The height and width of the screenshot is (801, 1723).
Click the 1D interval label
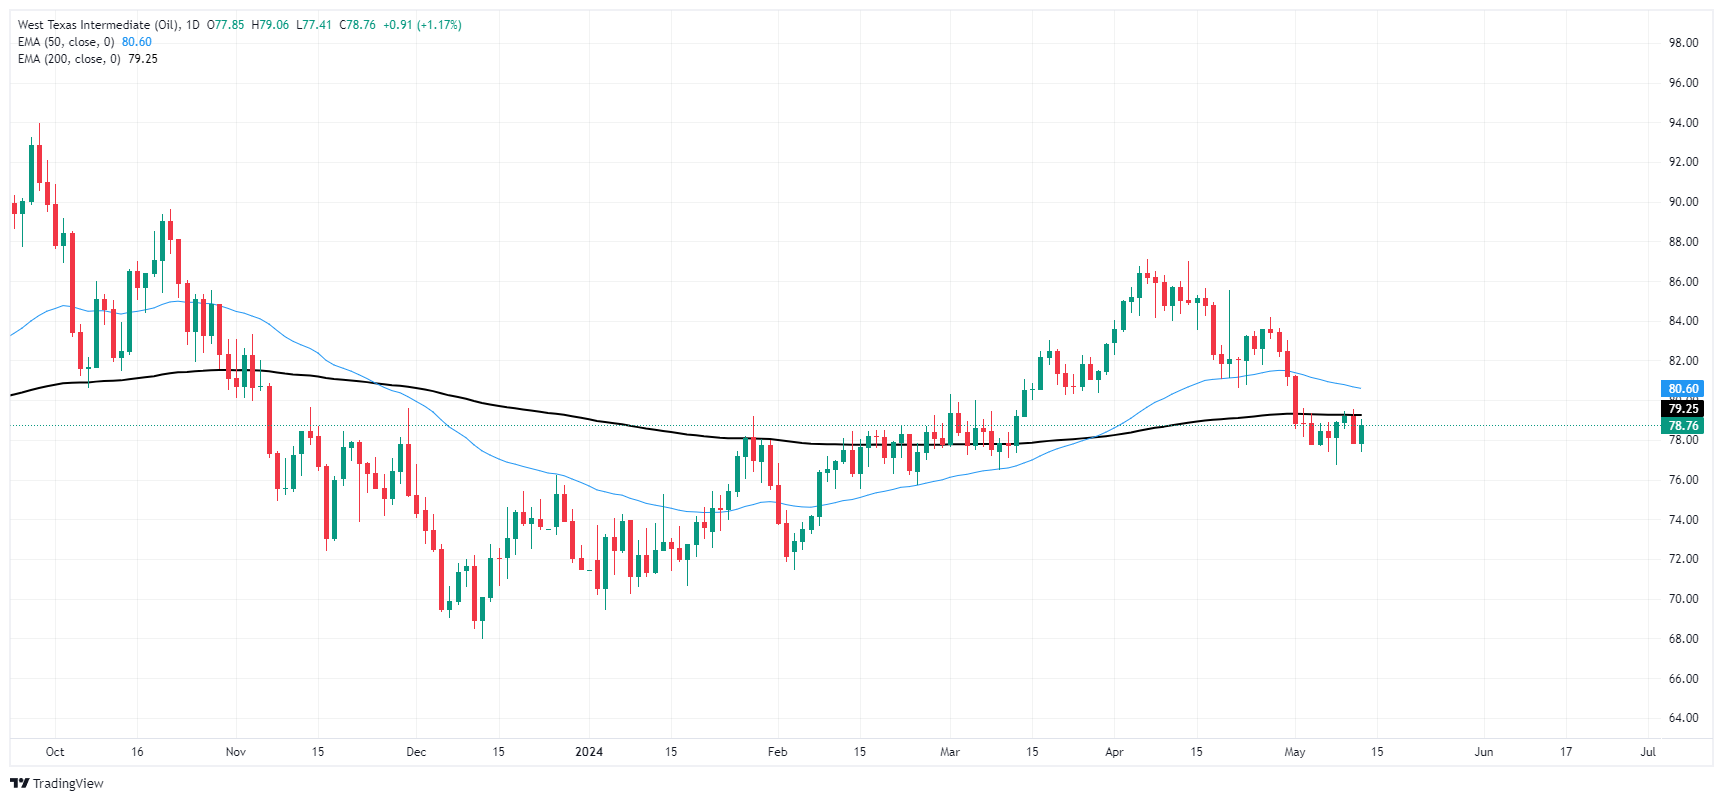click(192, 25)
